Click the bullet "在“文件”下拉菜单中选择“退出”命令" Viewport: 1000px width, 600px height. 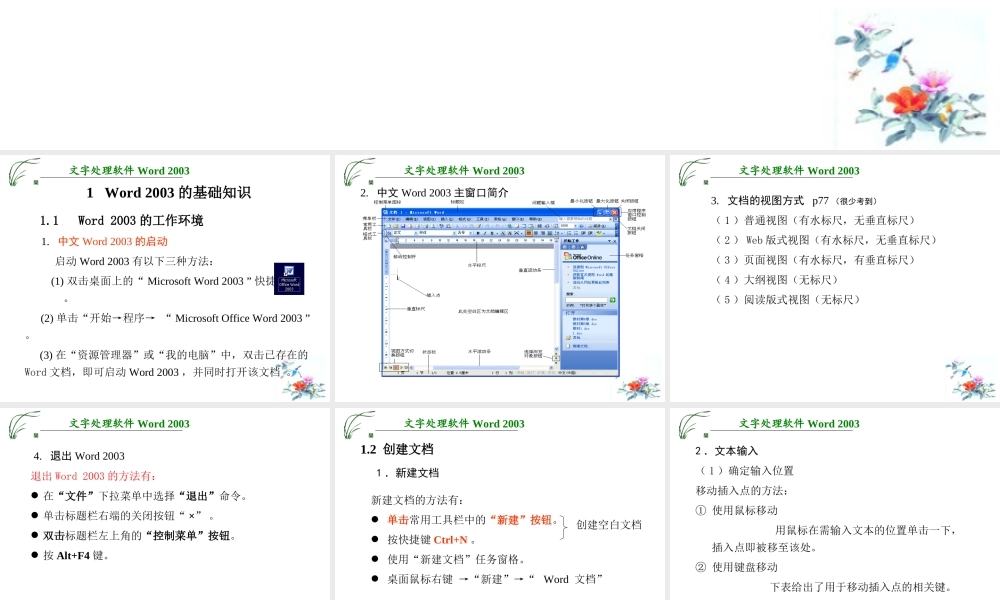click(x=140, y=496)
